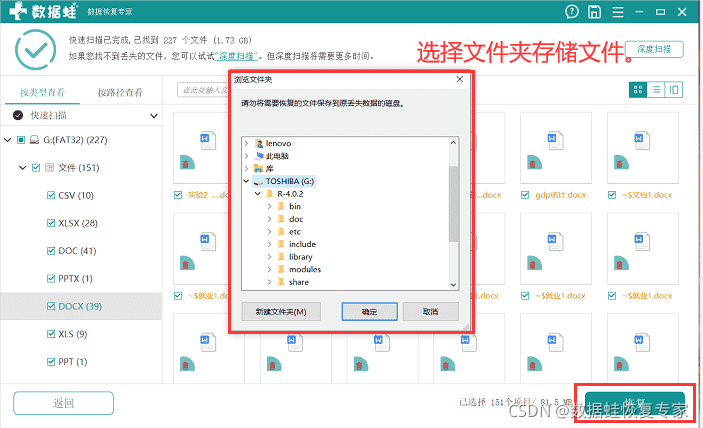703x428 pixels.
Task: Click the file search input field
Action: click(203, 90)
